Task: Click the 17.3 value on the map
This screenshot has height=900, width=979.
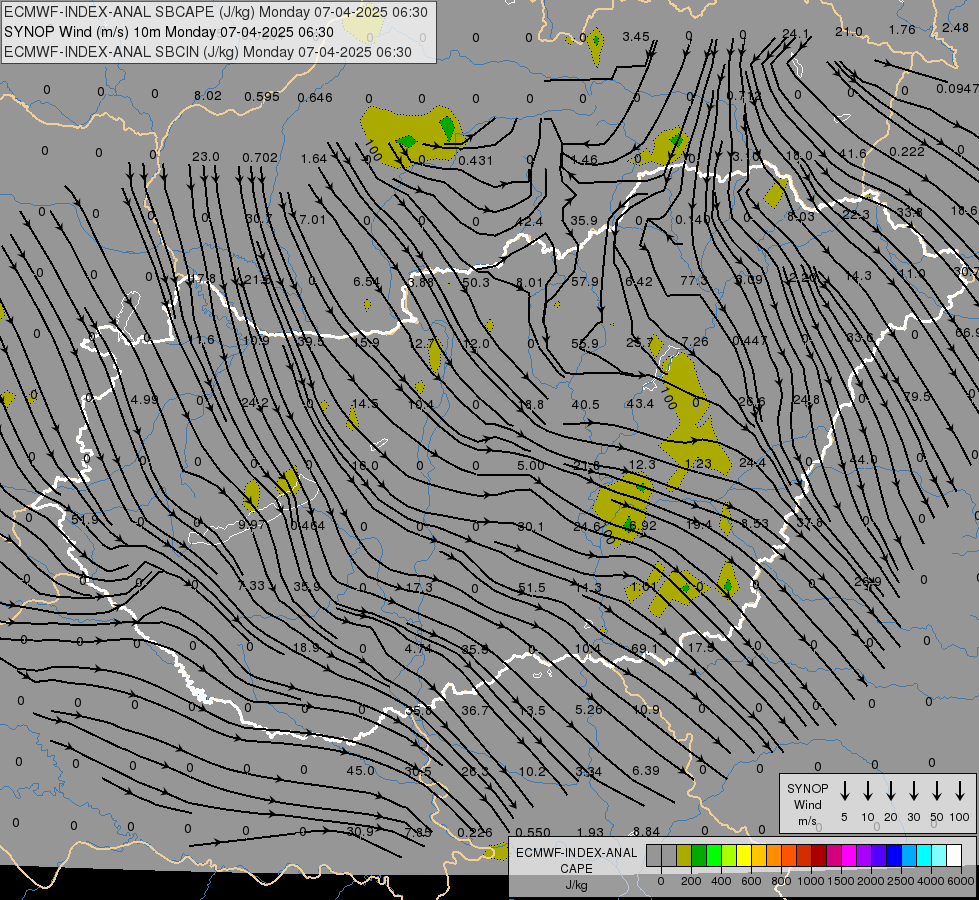Action: (419, 588)
